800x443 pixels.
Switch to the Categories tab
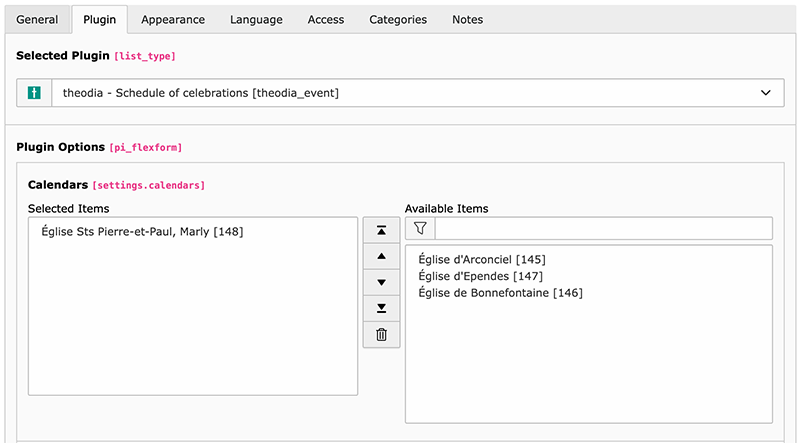(398, 19)
